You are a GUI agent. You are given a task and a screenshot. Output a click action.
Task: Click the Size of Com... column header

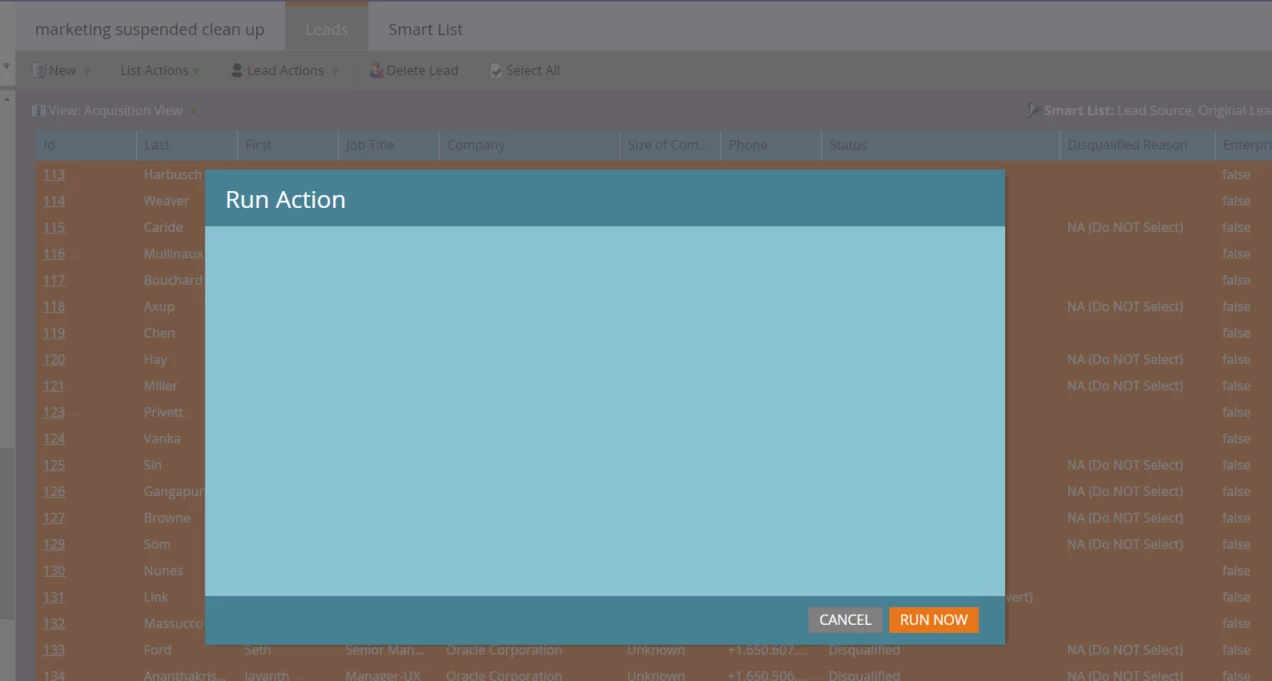[x=670, y=145]
